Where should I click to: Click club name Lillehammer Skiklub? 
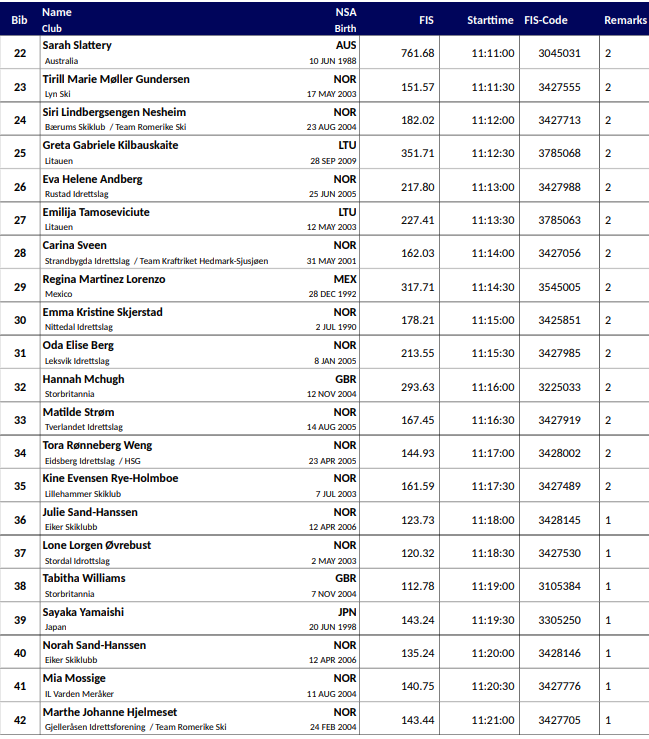pos(83,494)
